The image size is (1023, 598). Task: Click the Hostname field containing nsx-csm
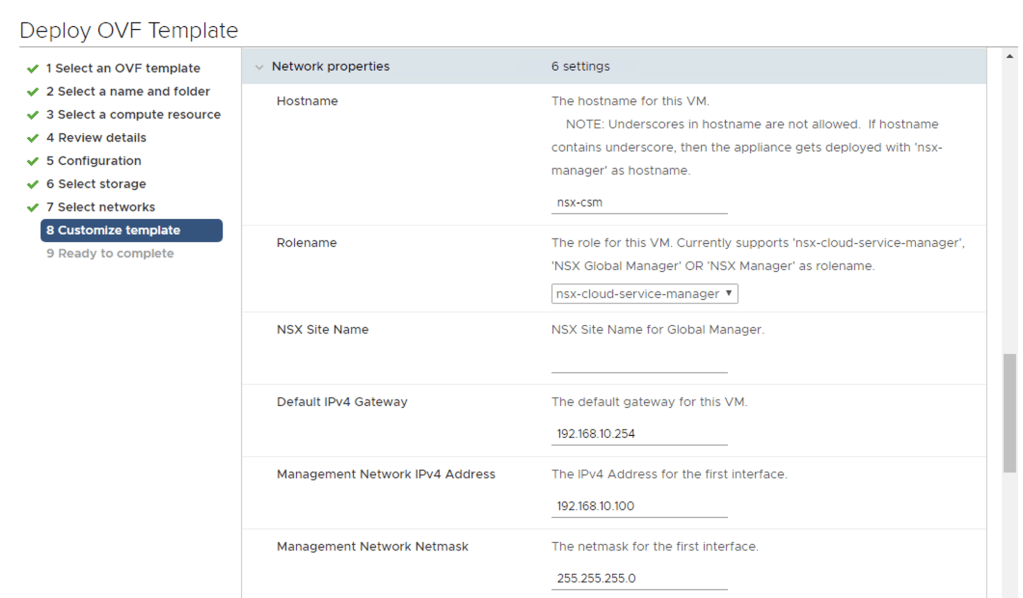(x=639, y=202)
